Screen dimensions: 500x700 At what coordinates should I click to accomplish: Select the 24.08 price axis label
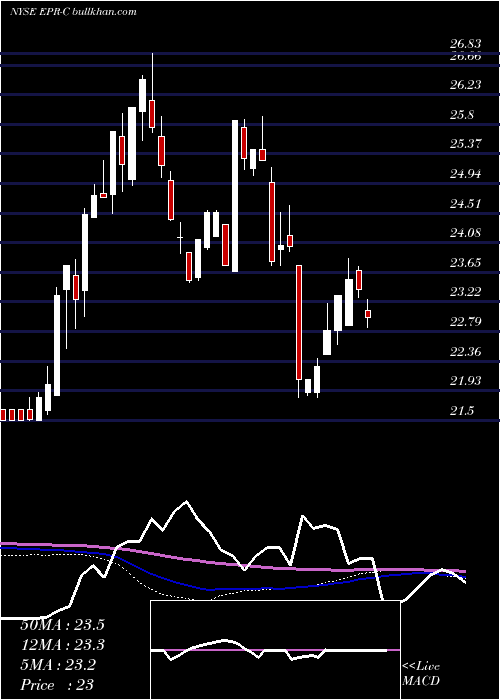pos(465,233)
